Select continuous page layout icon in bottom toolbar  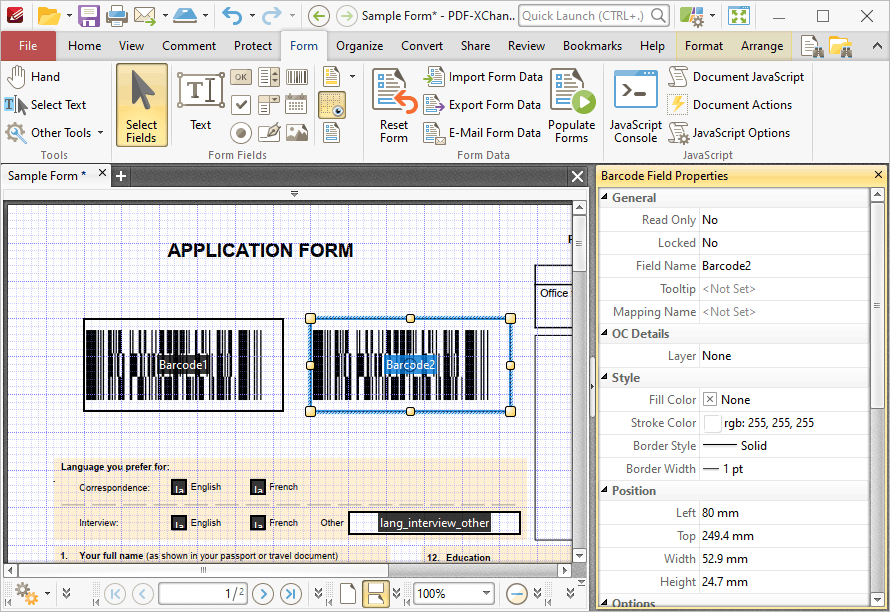coord(375,594)
